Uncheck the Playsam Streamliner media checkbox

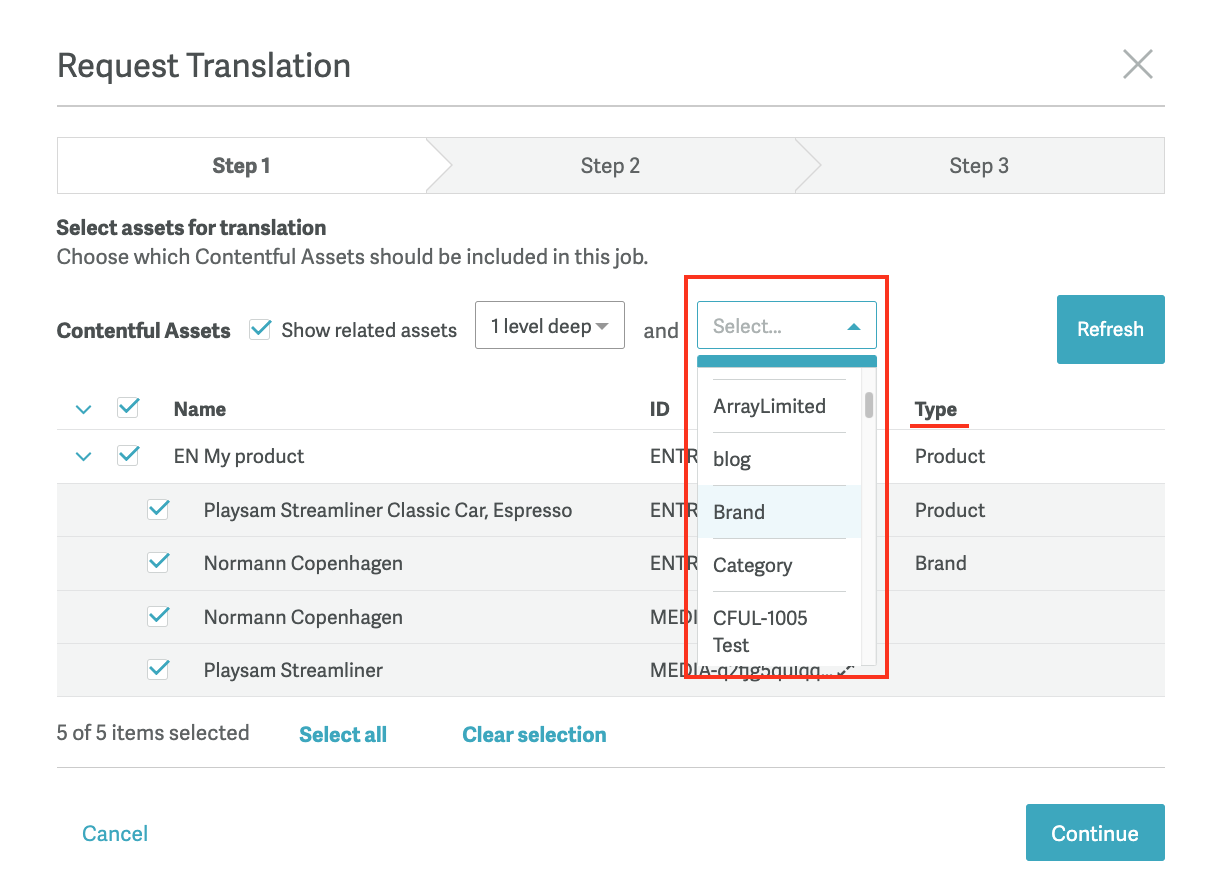[x=158, y=669]
